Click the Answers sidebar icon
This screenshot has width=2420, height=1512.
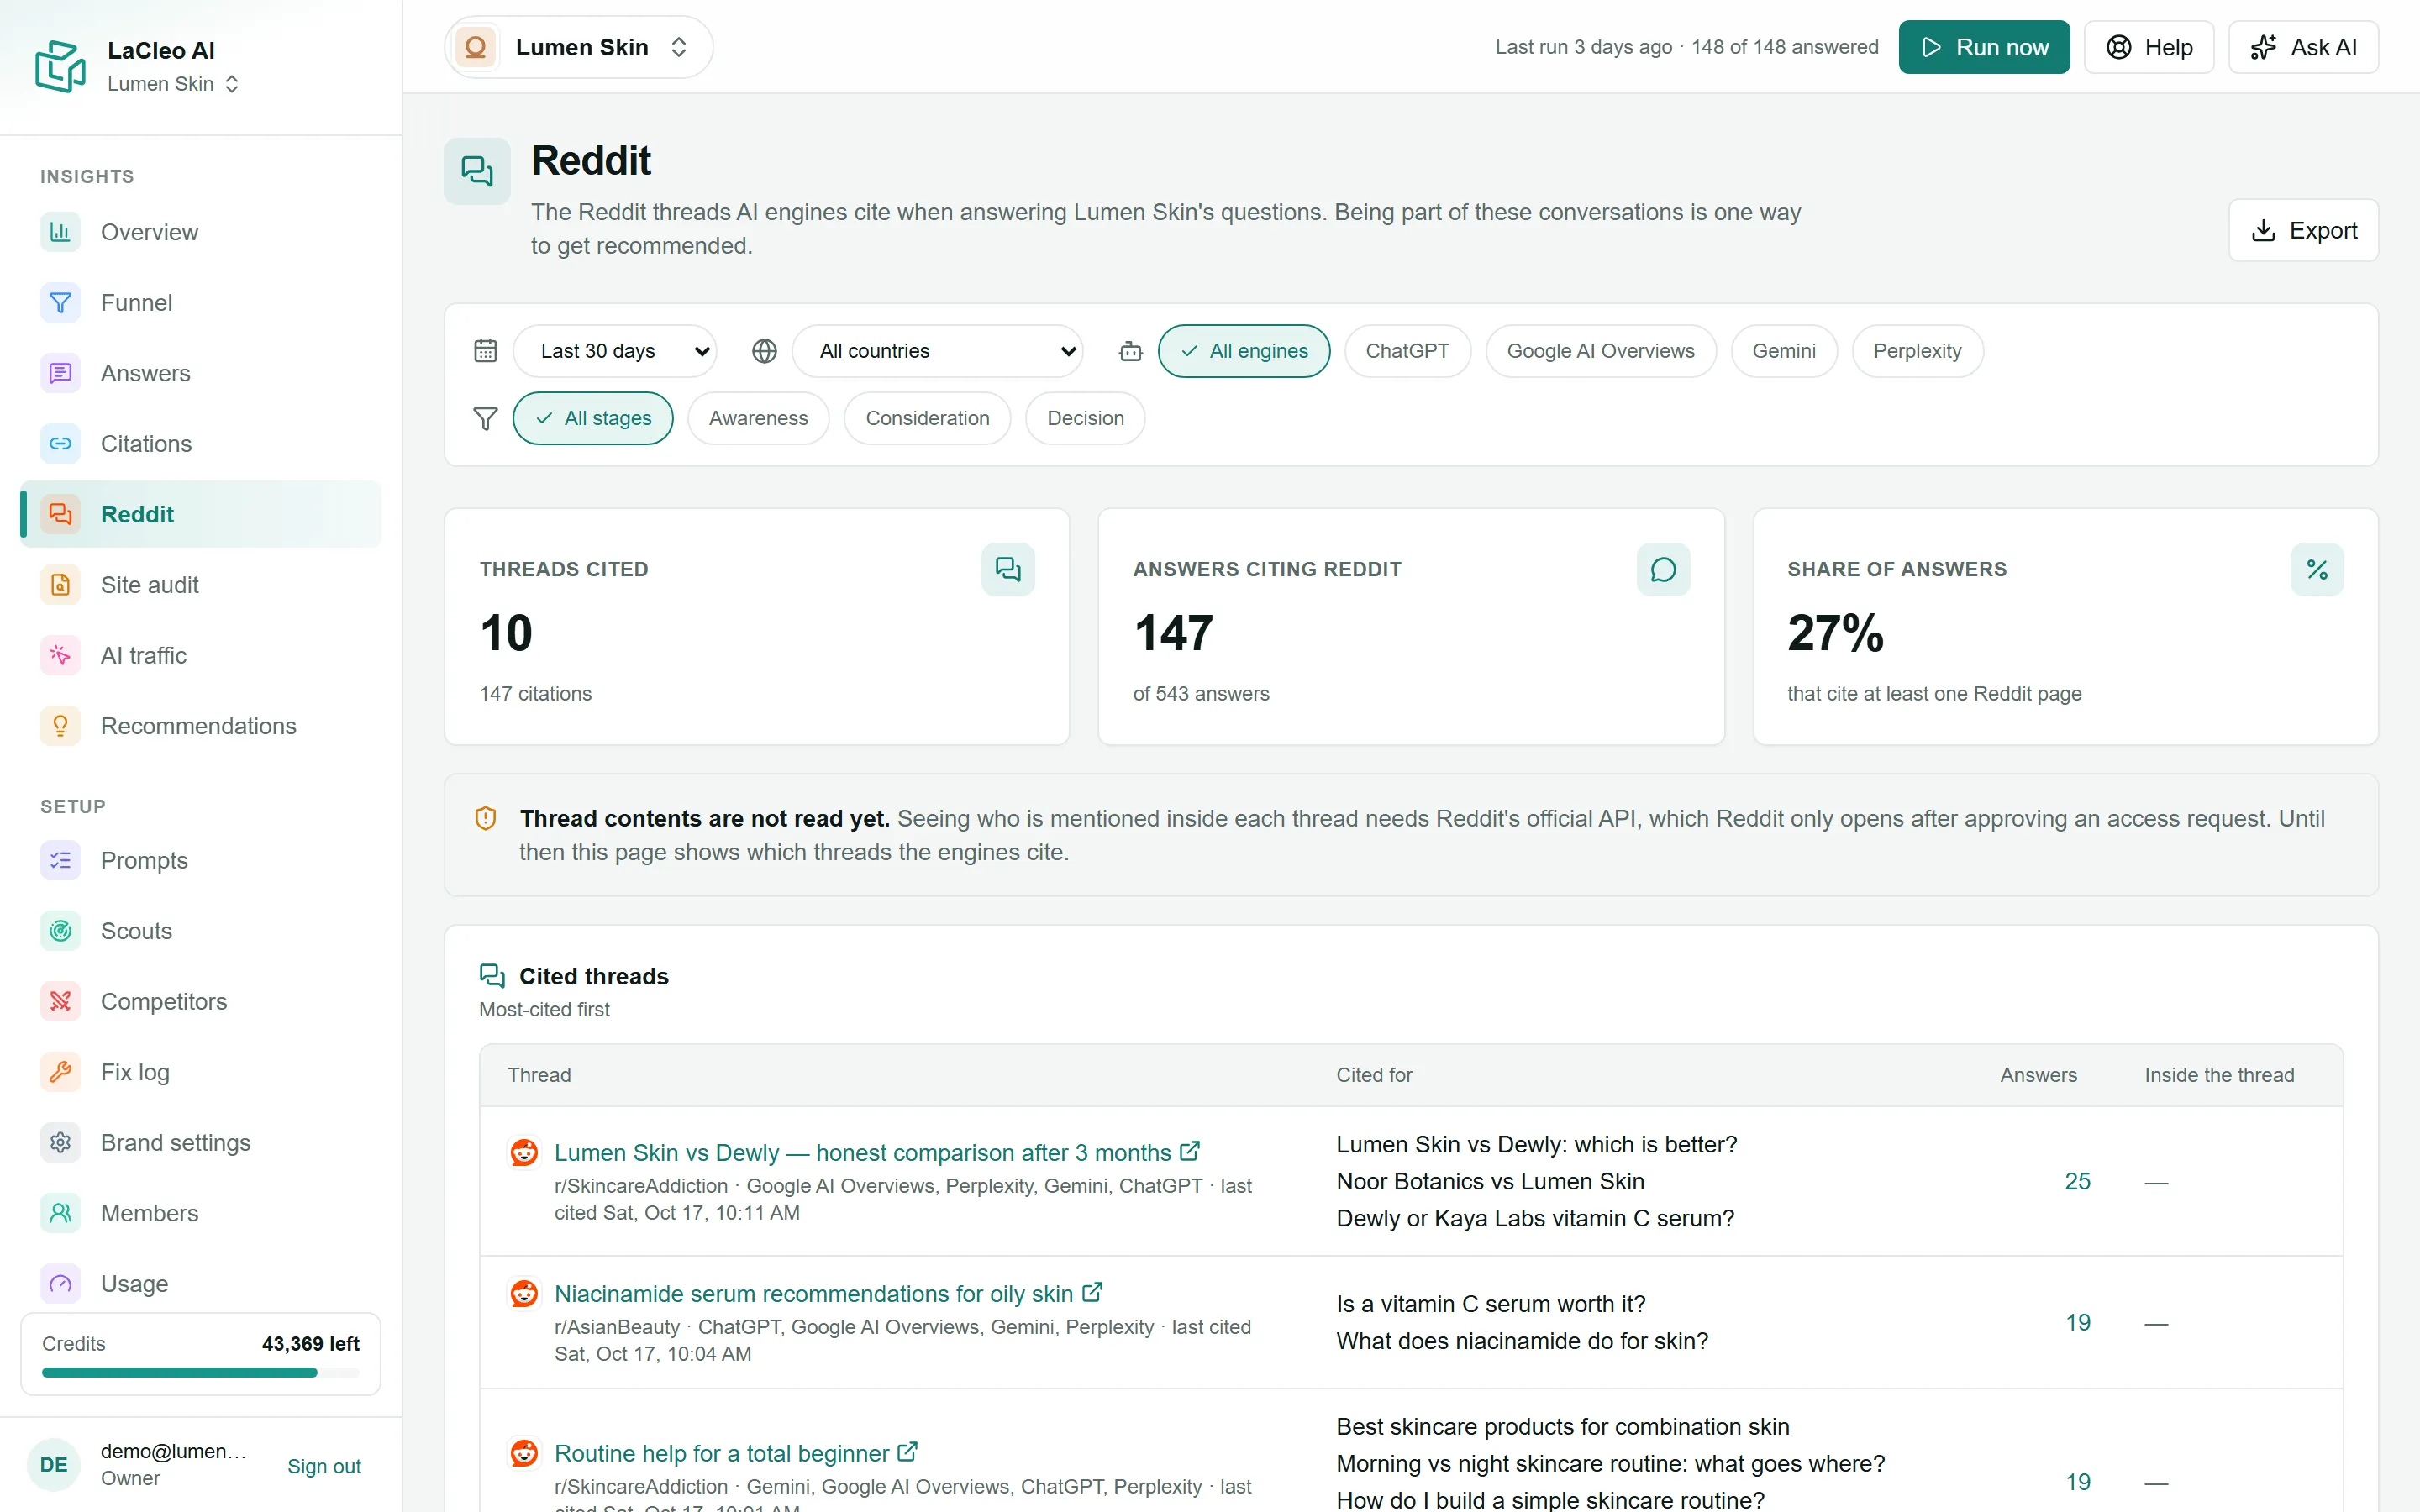click(60, 373)
